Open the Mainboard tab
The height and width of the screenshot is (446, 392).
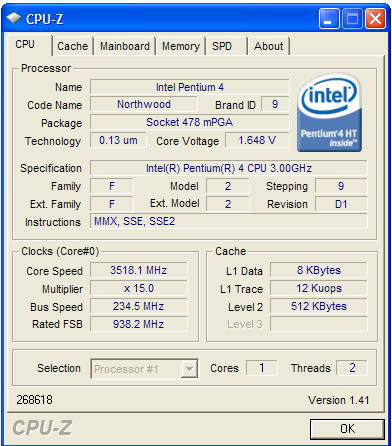(125, 46)
